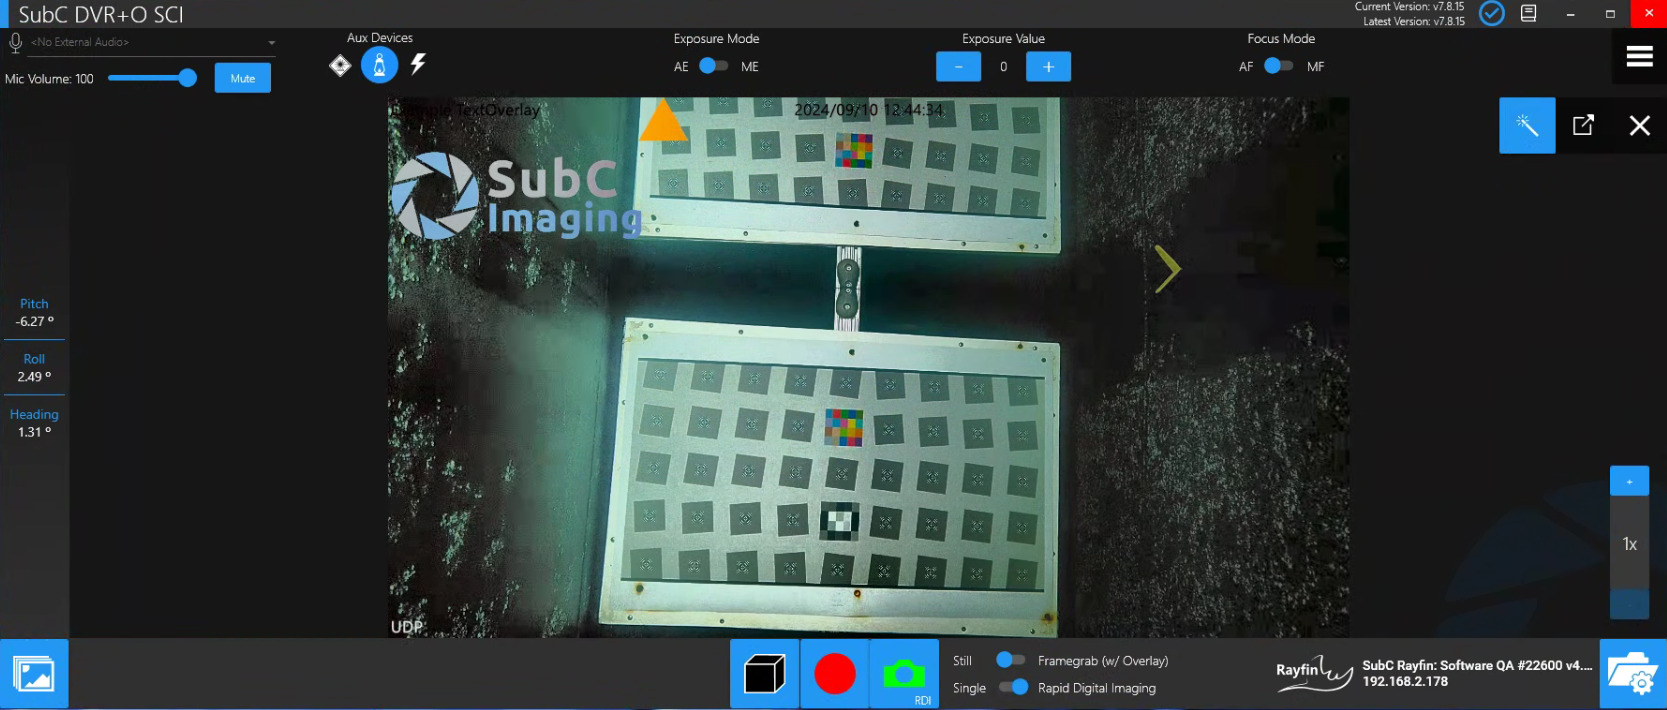
Task: Switch Focus Mode from AF to MF
Action: click(1278, 66)
